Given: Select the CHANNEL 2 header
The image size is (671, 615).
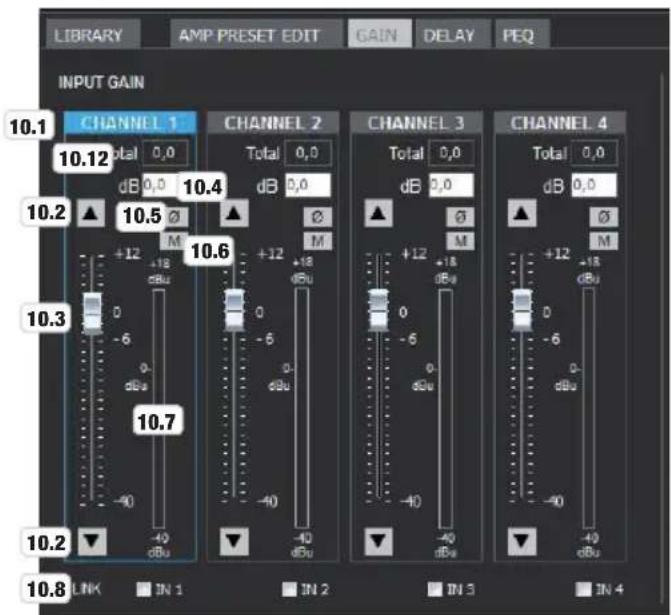Looking at the screenshot, I should click(x=273, y=123).
